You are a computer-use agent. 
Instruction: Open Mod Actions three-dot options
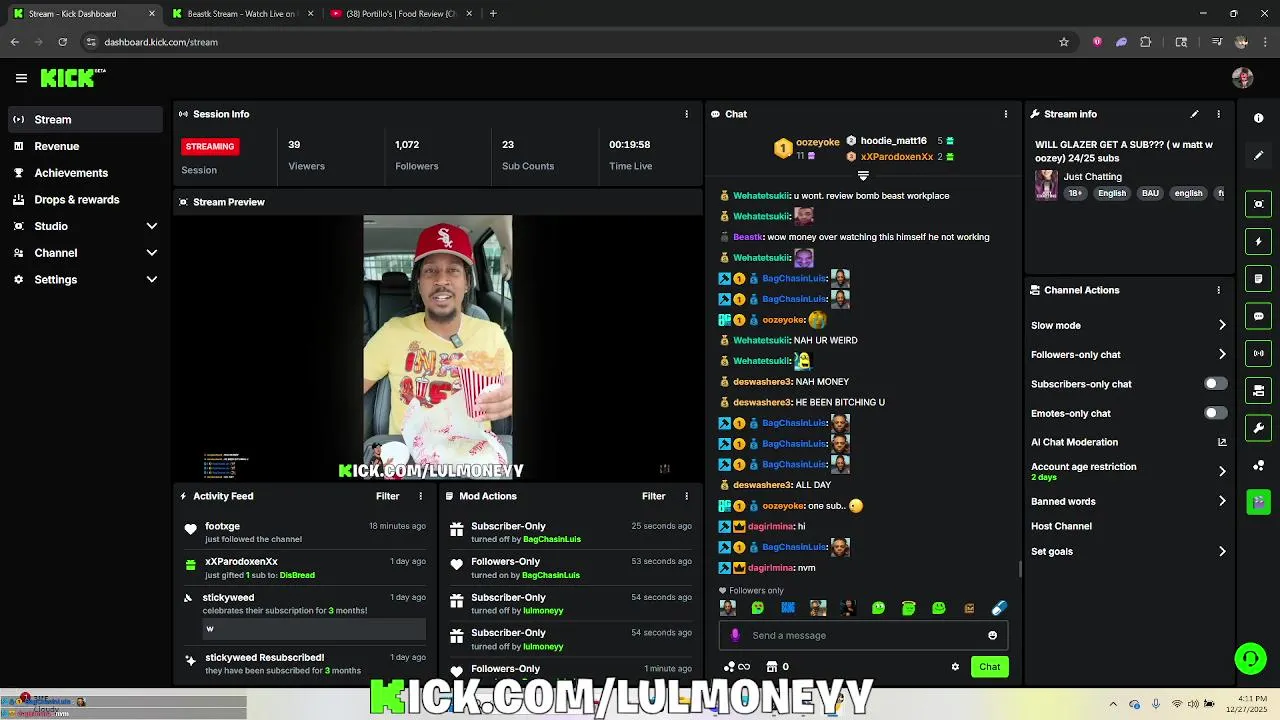pyautogui.click(x=686, y=496)
